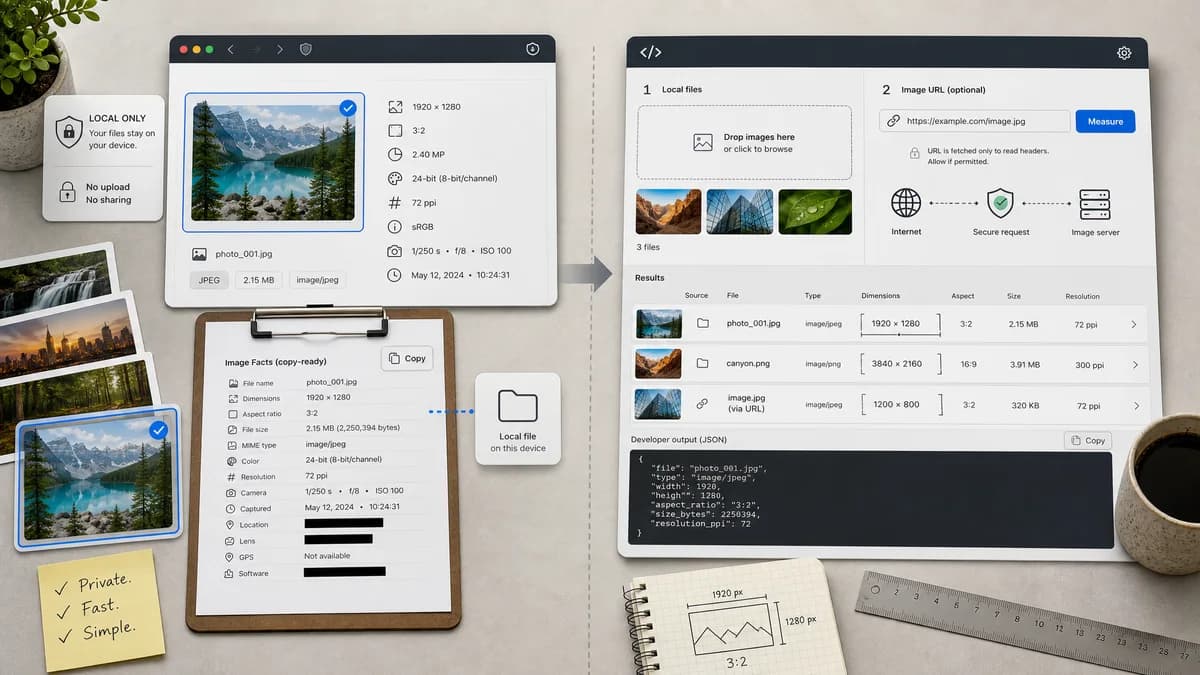This screenshot has width=1200, height=675.
Task: Select the green leaf thumbnail under Local files
Action: 815,212
